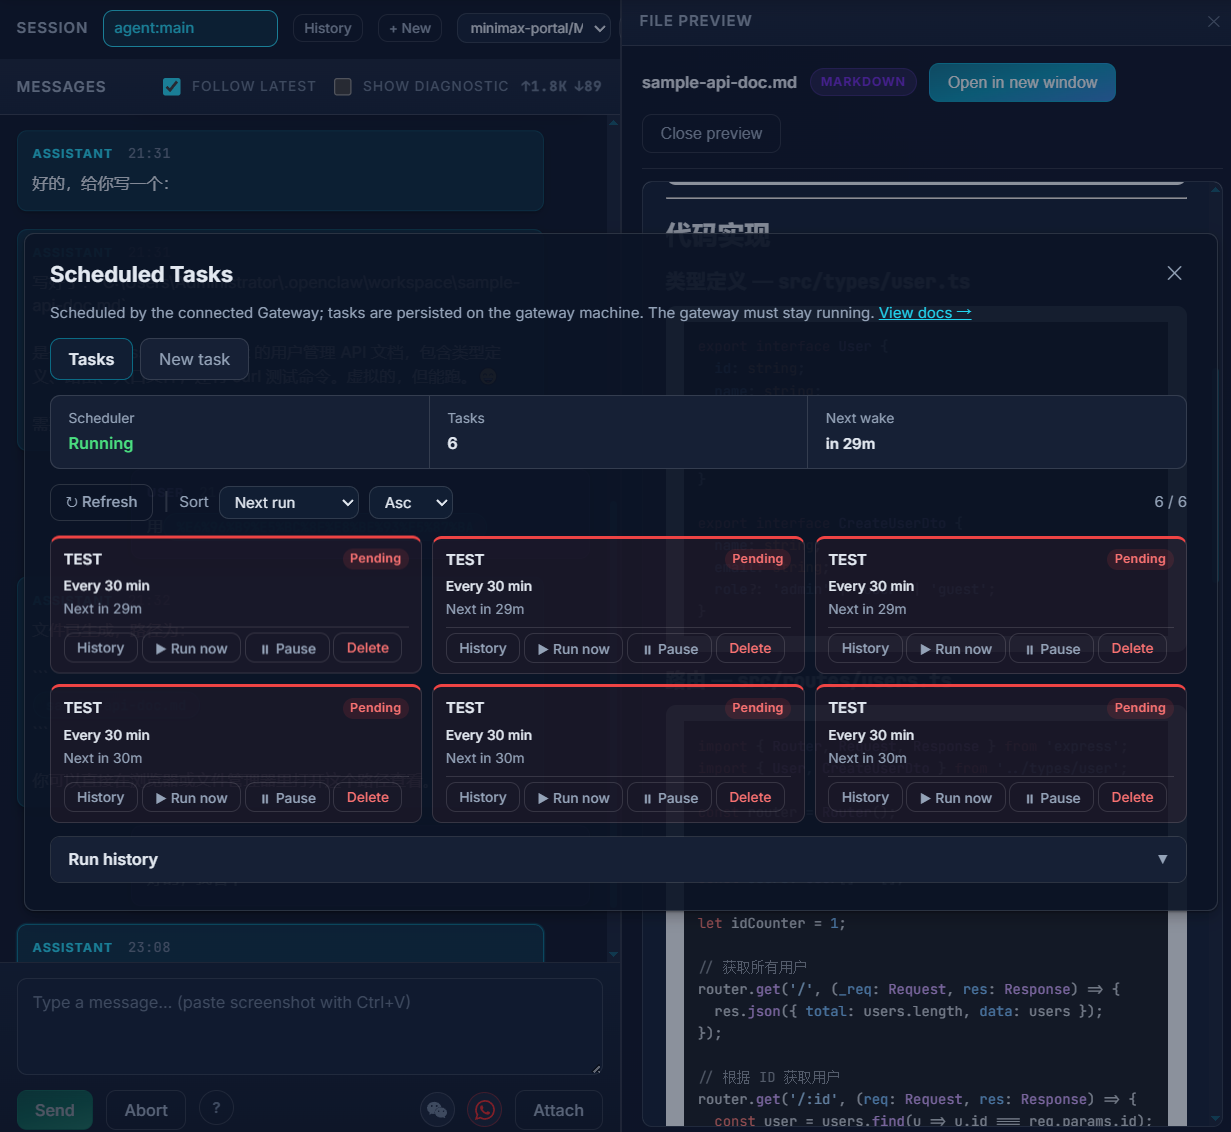Pause the top-left pending TEST task
Viewport: 1231px width, 1132px height.
[287, 648]
